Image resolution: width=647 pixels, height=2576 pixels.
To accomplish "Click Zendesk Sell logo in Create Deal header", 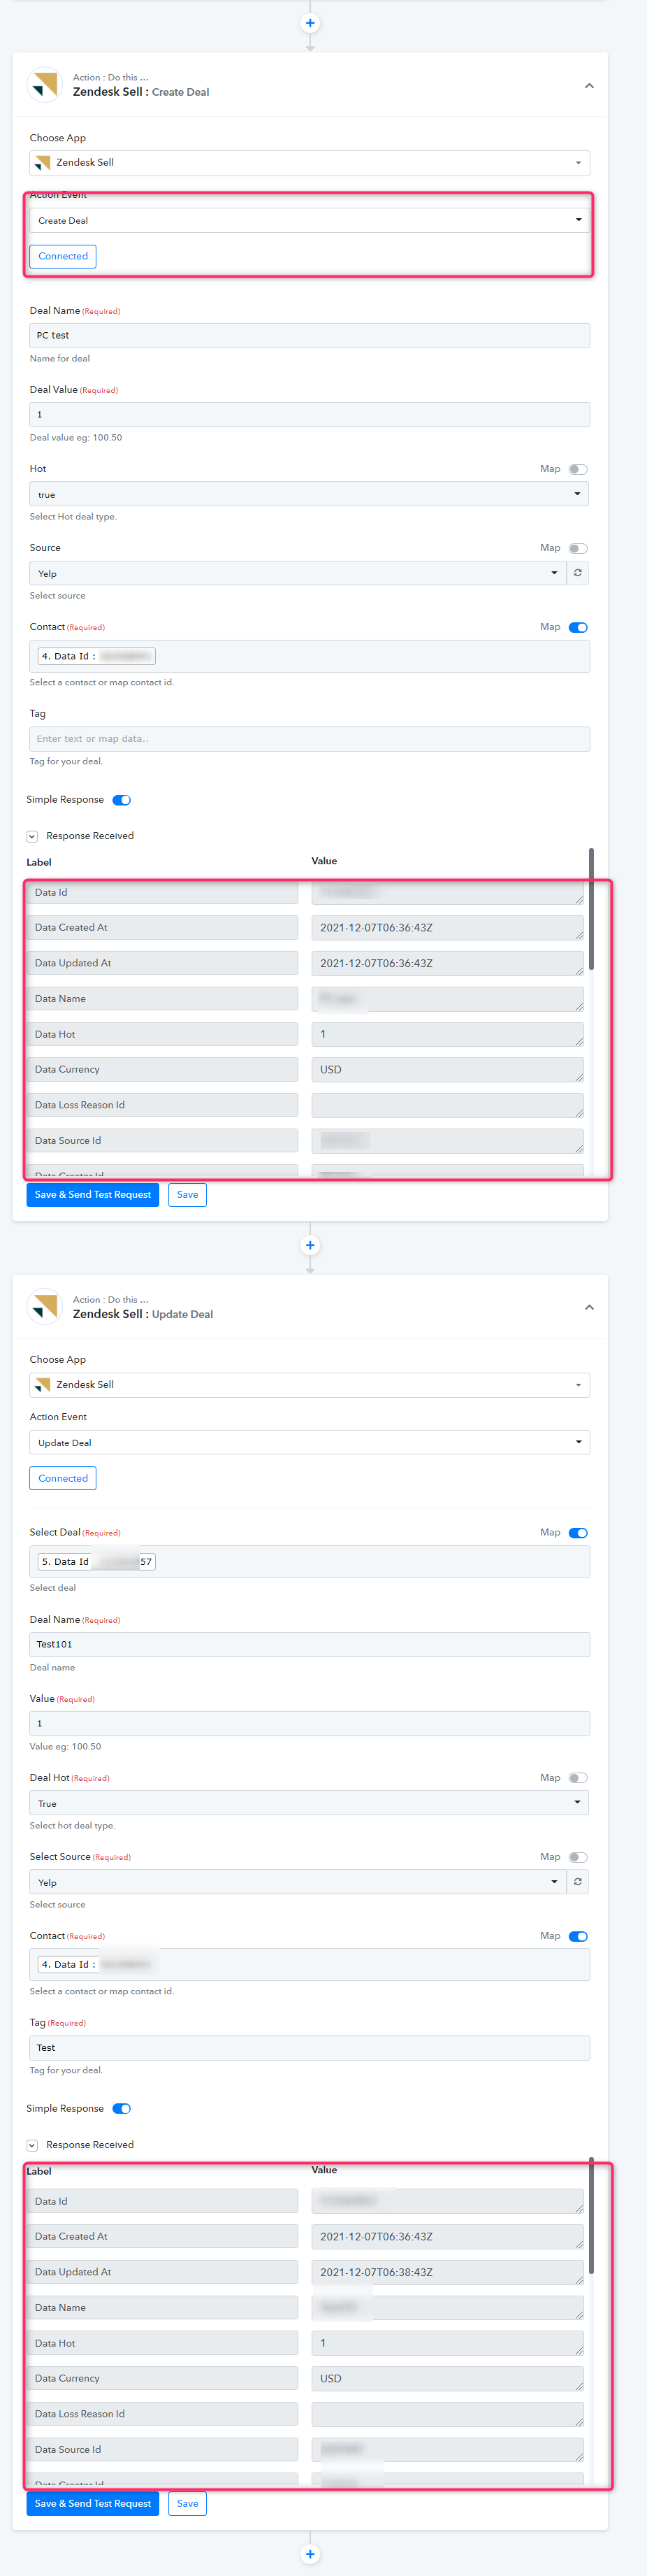I will [45, 85].
